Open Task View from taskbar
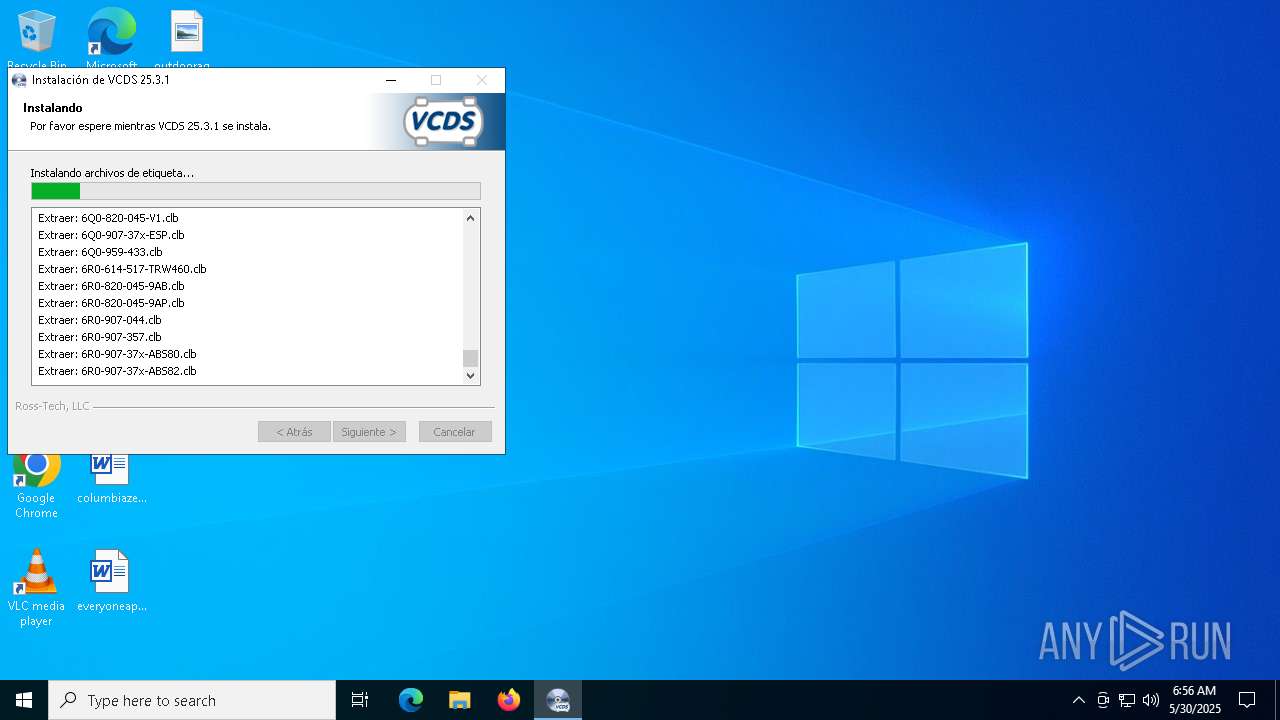The height and width of the screenshot is (720, 1280). (360, 700)
